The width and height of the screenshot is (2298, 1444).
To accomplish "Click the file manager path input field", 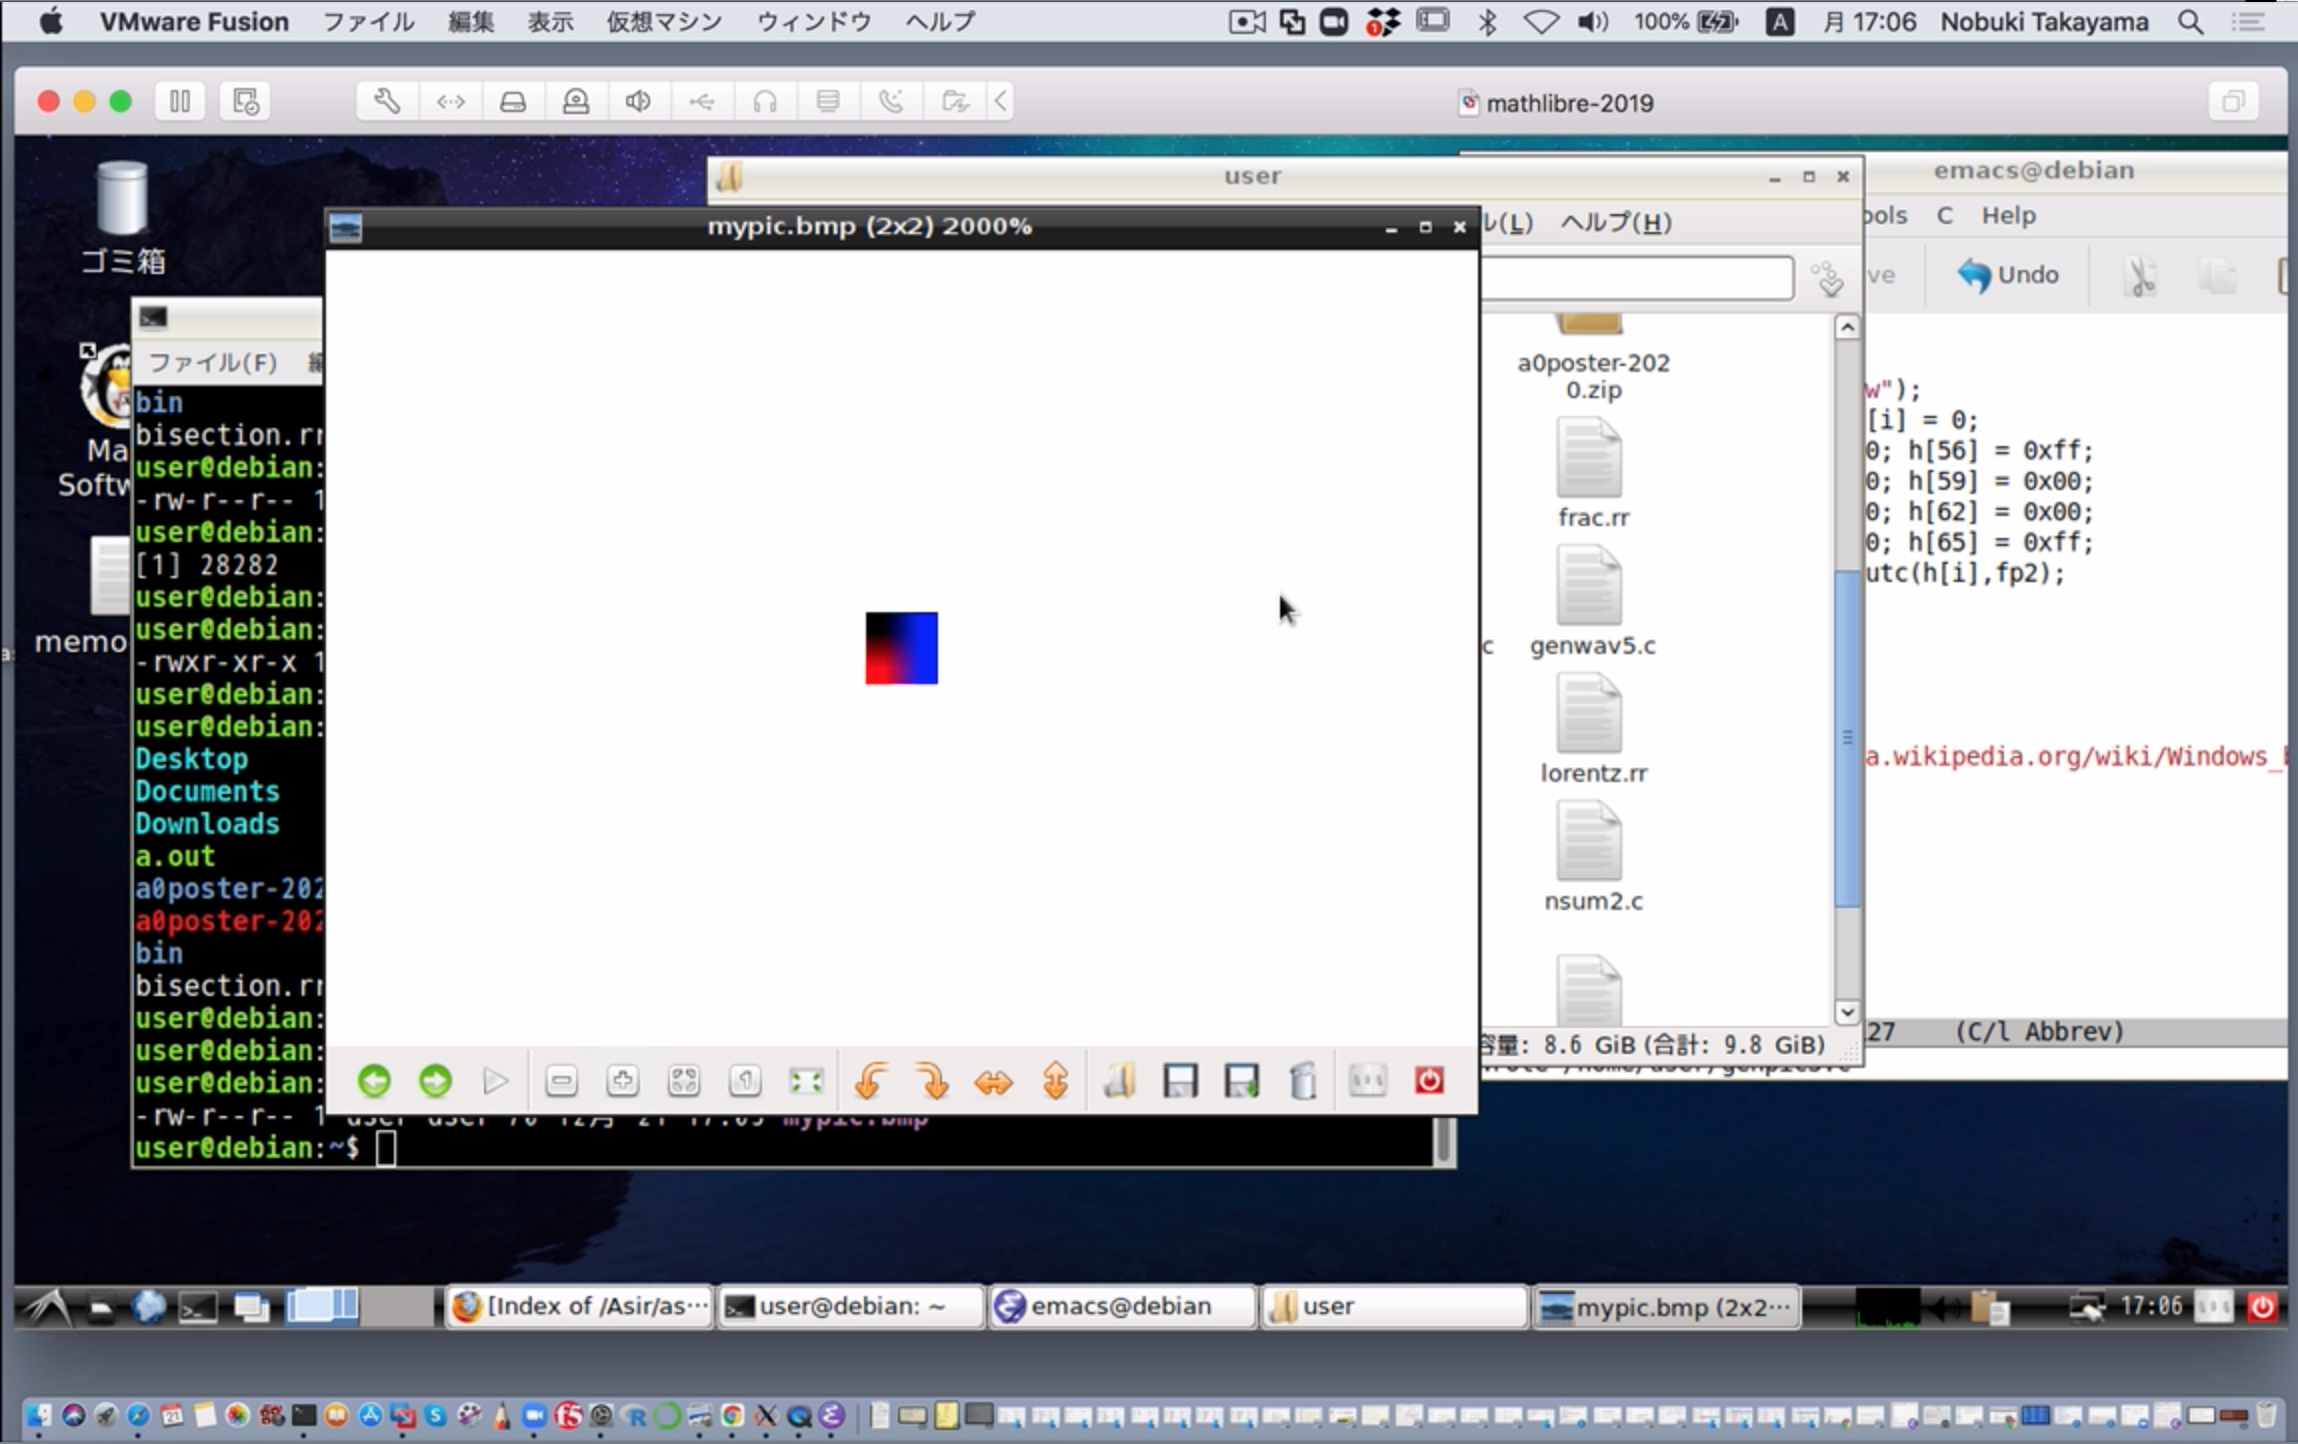I will (1636, 278).
